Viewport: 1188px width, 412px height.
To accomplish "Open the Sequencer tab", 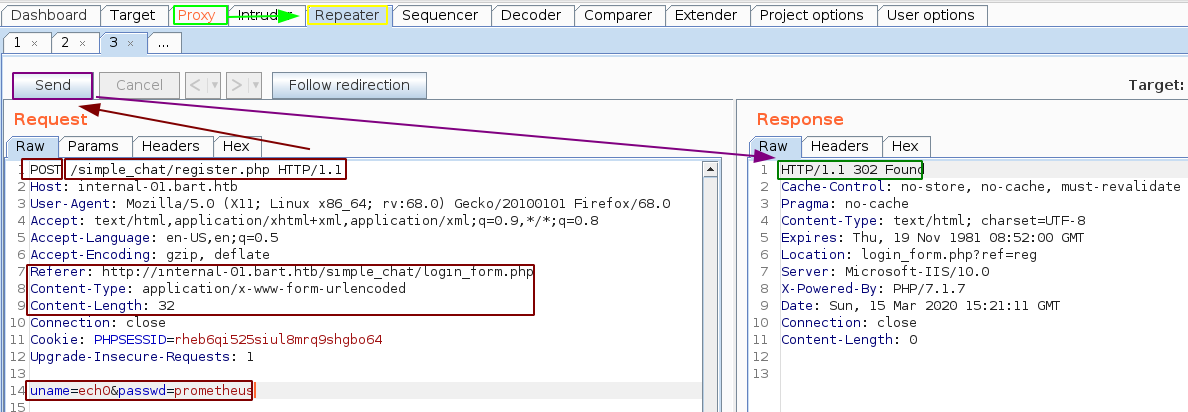I will pyautogui.click(x=440, y=15).
